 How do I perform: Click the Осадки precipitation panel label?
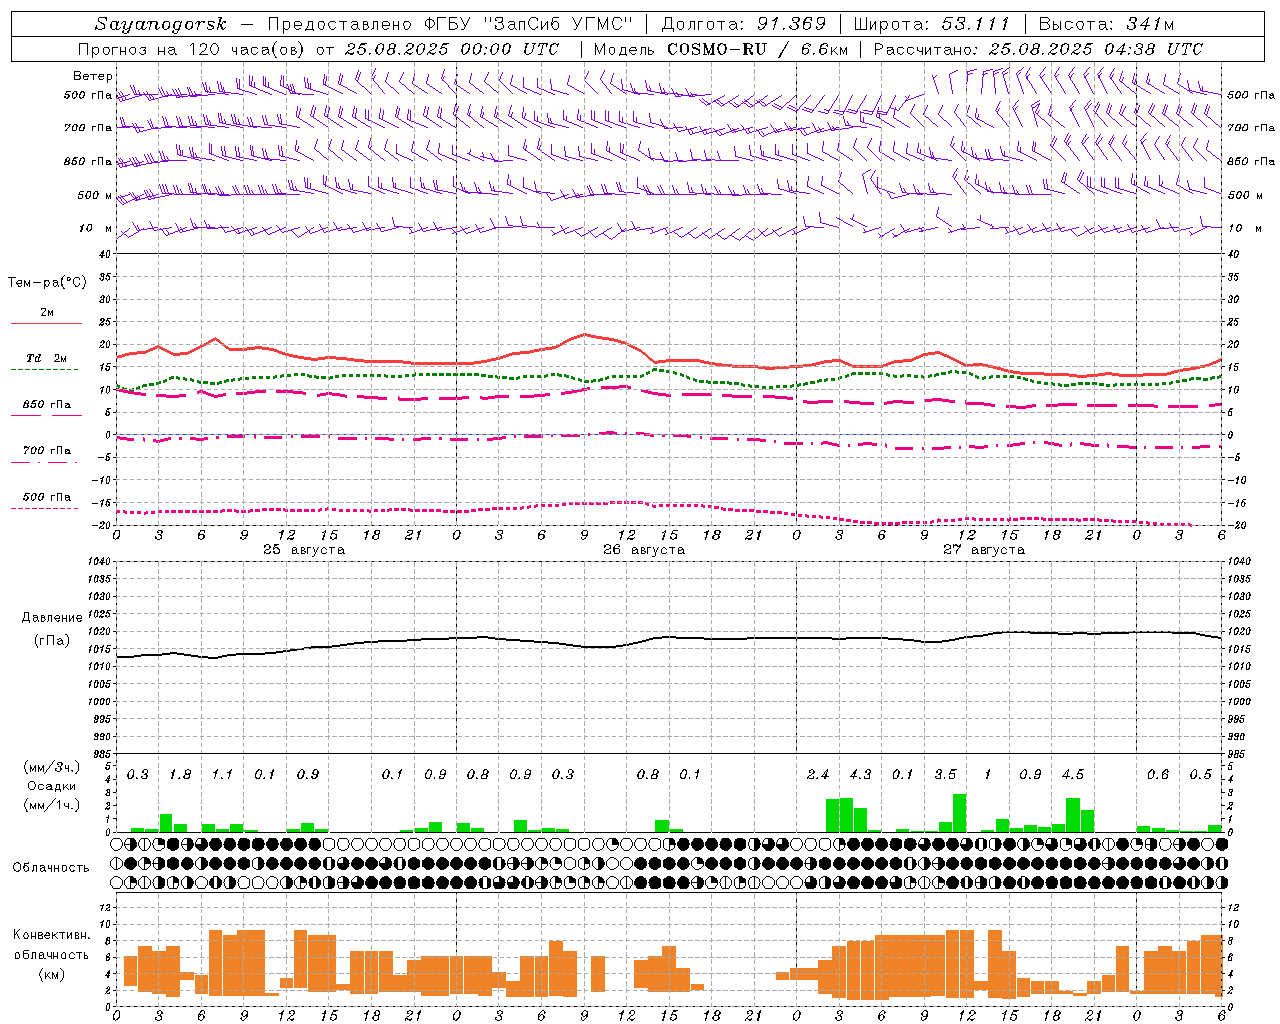click(x=52, y=786)
